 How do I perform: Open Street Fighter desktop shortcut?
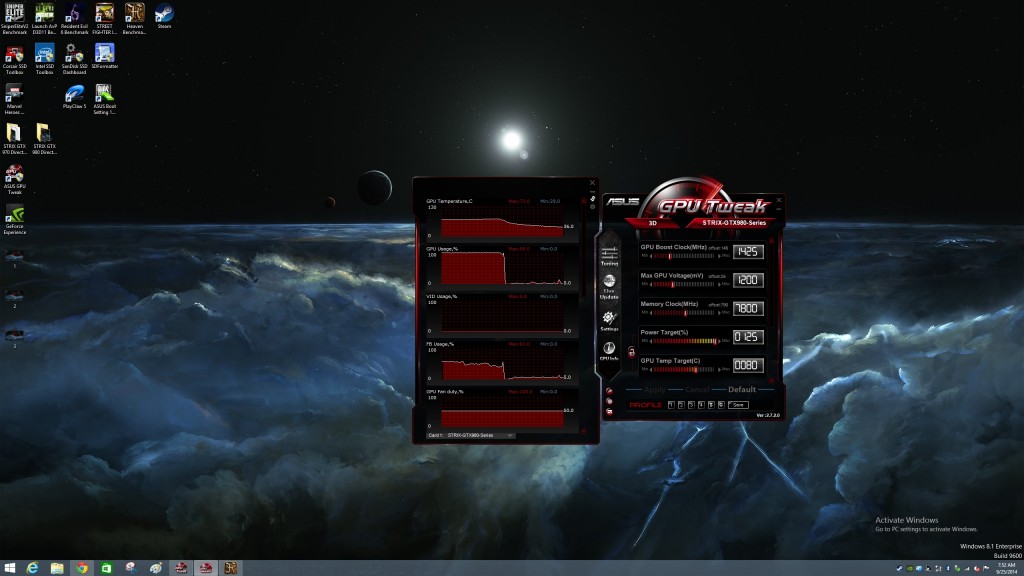[104, 18]
